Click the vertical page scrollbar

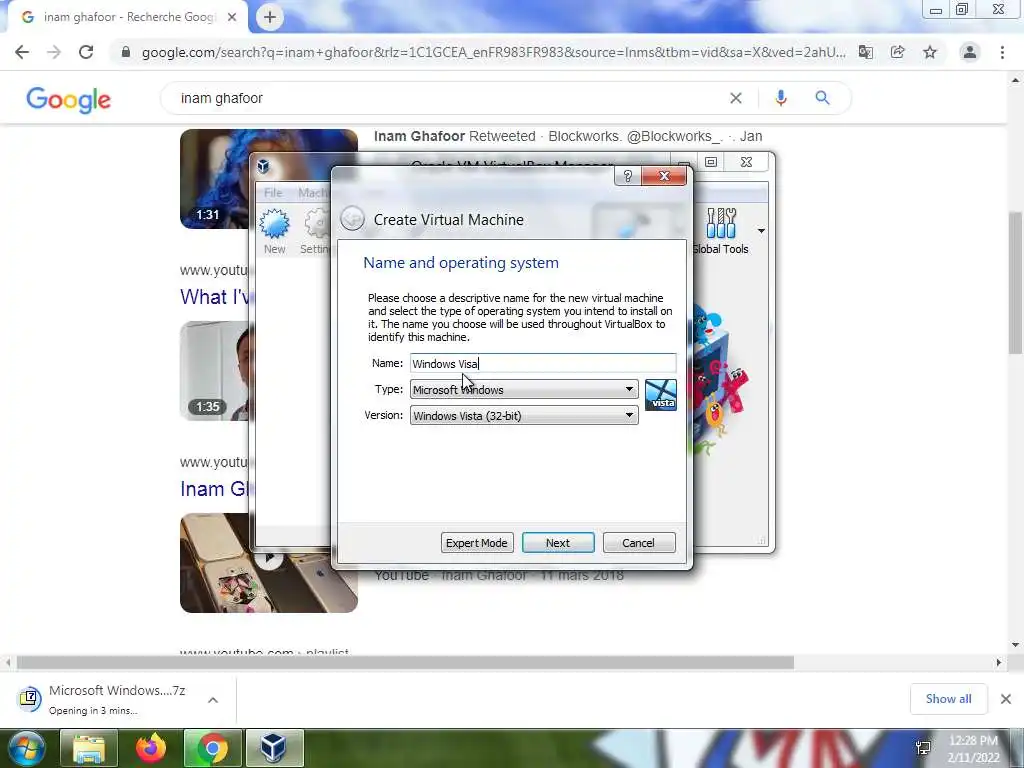click(1016, 282)
